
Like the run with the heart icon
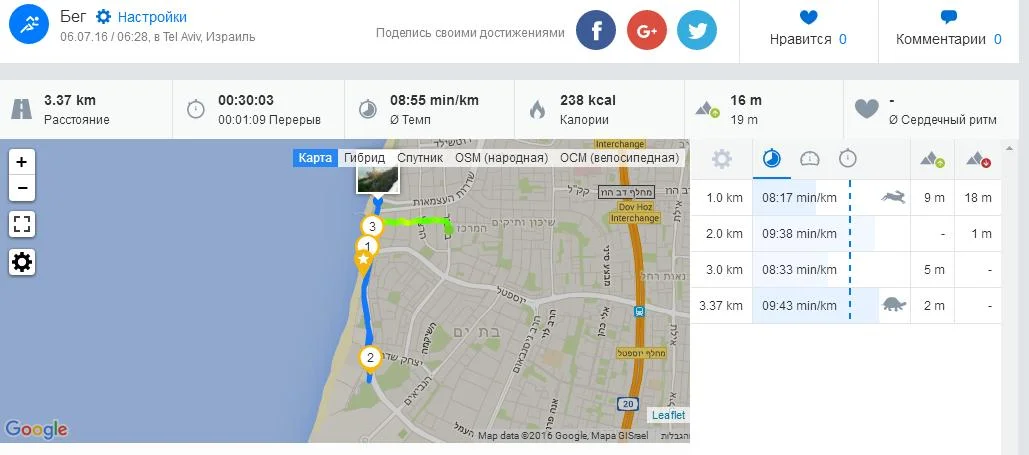coord(808,16)
